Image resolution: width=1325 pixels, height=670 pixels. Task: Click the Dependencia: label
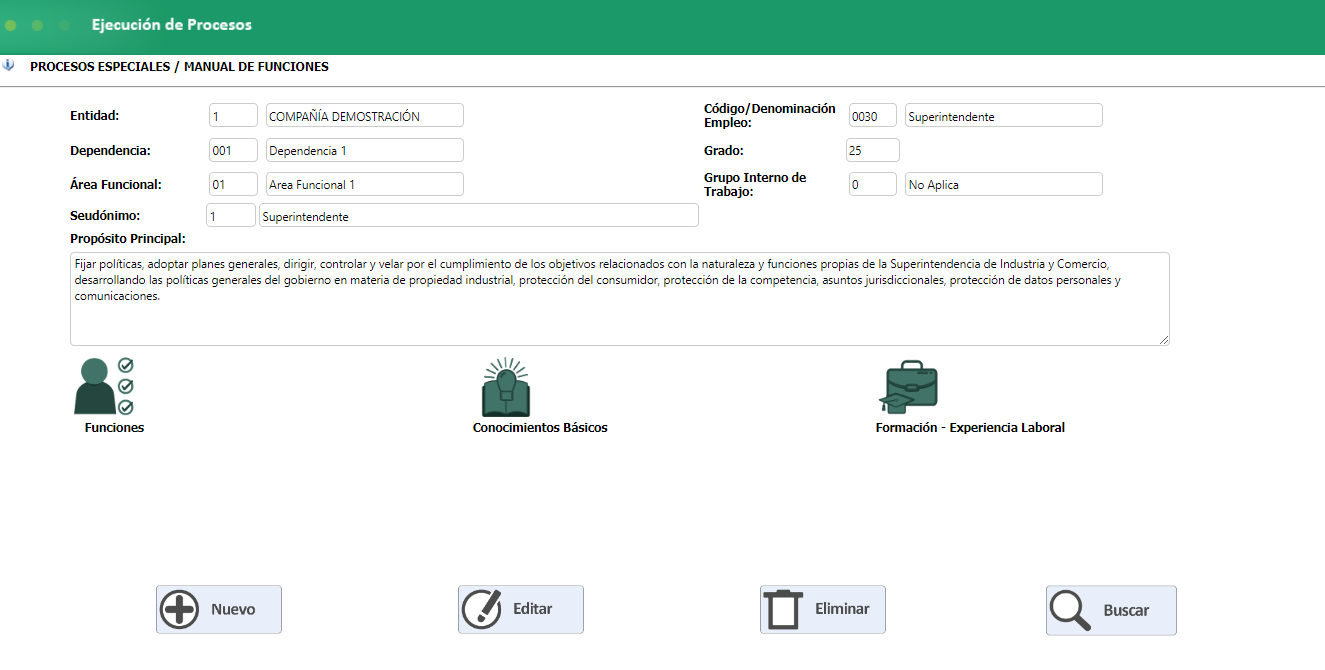(x=110, y=150)
